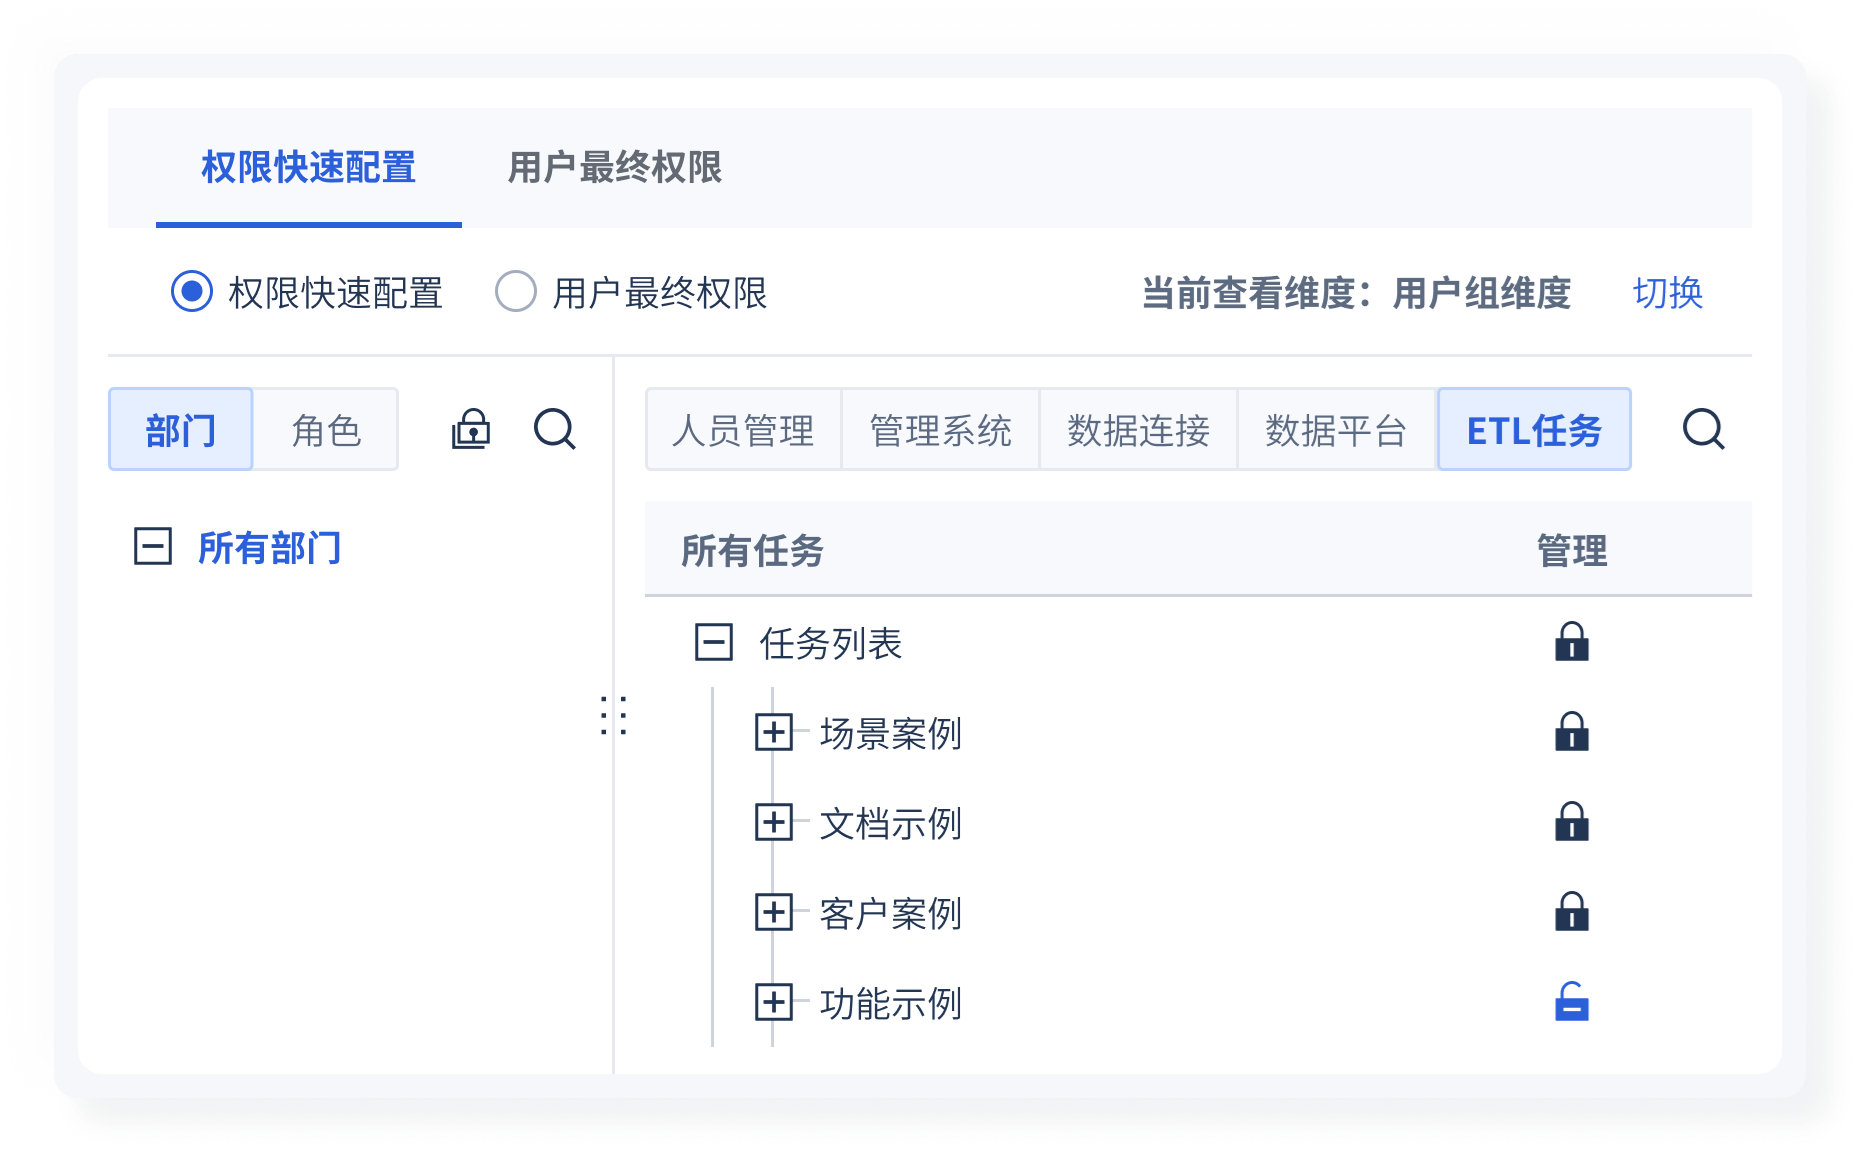Select the 角色 tab
Image resolution: width=1859 pixels, height=1158 pixels.
coord(326,429)
